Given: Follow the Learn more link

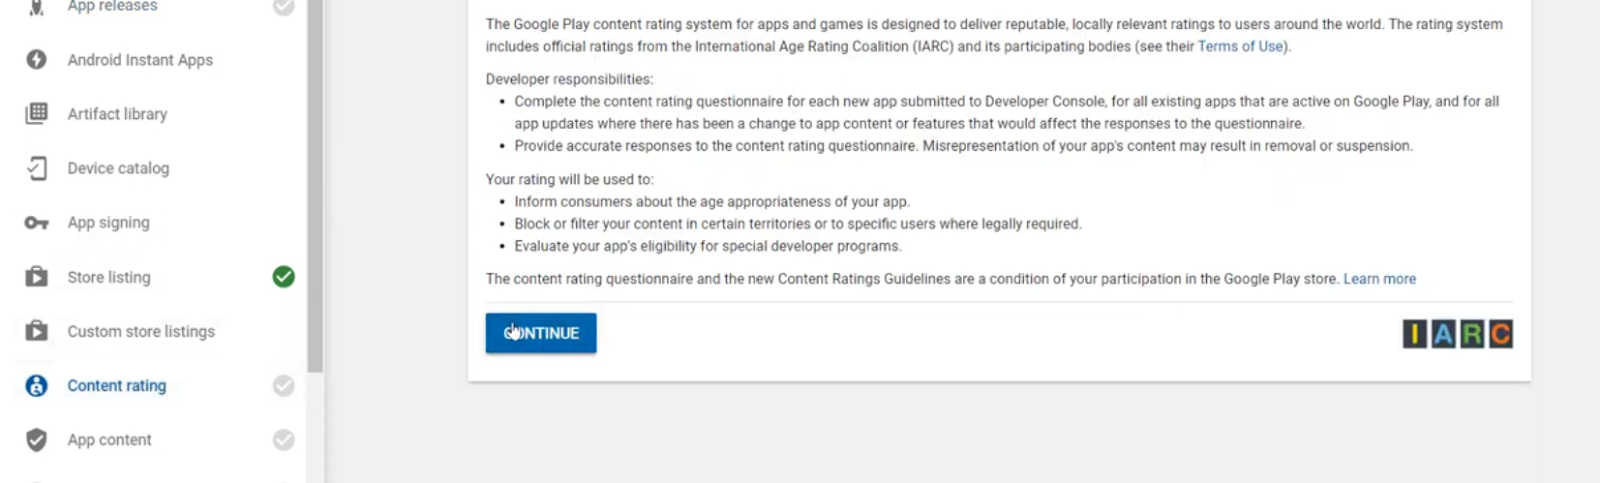Looking at the screenshot, I should pos(1379,279).
